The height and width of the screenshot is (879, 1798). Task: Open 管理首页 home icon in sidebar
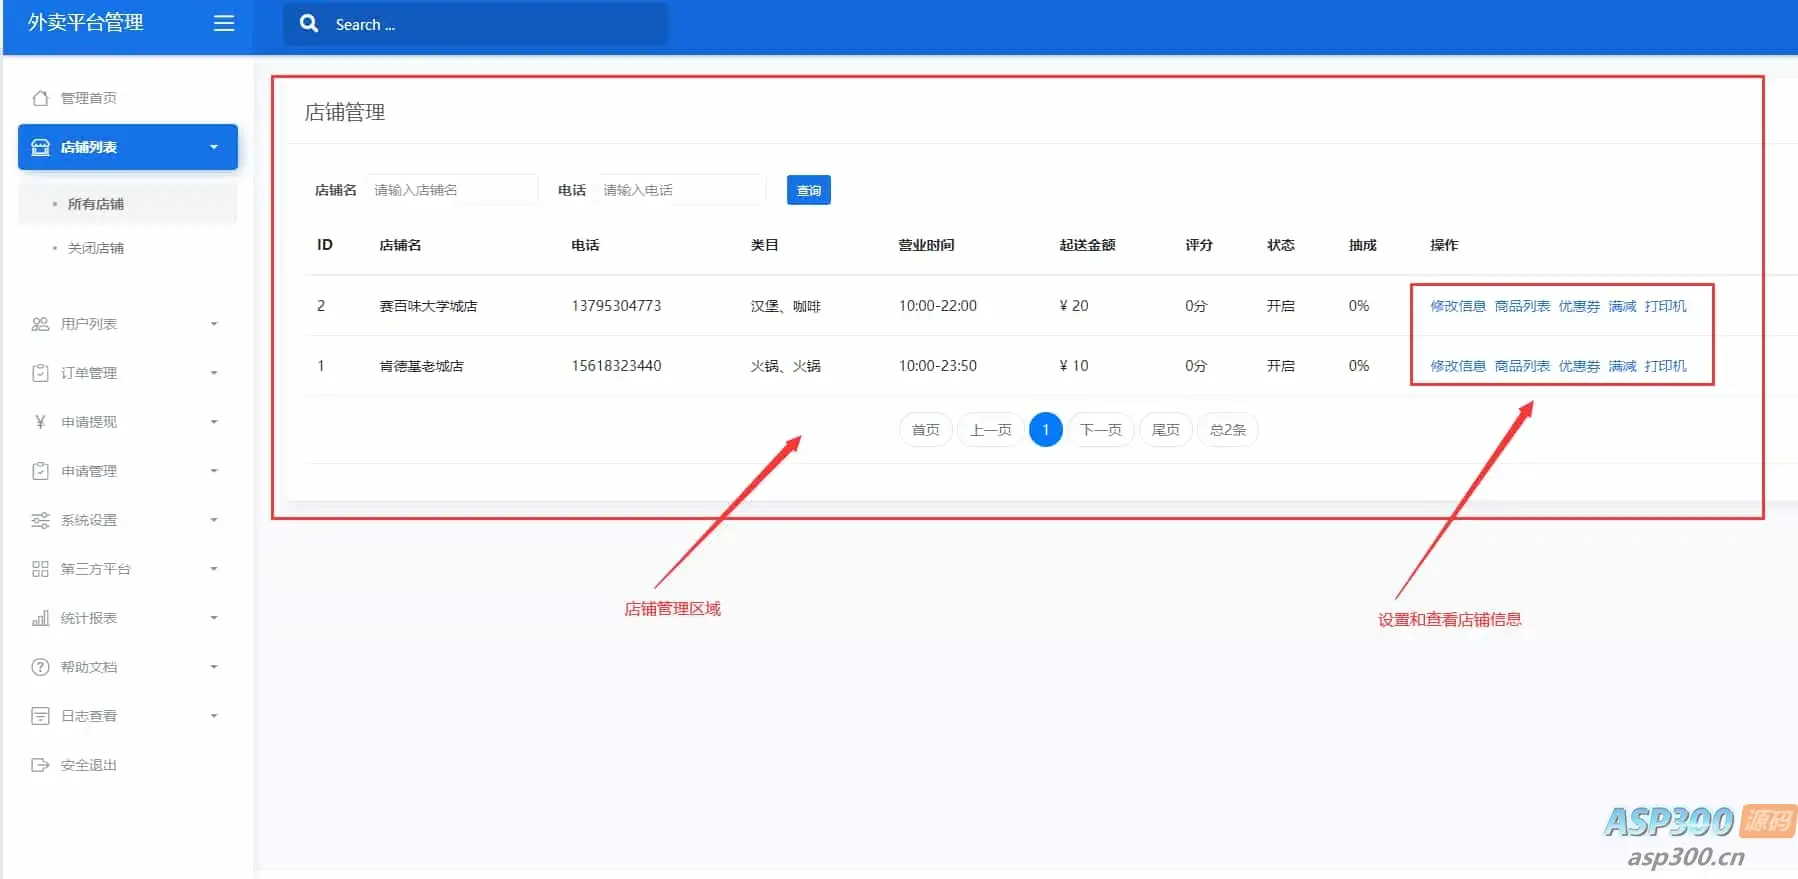[x=40, y=98]
